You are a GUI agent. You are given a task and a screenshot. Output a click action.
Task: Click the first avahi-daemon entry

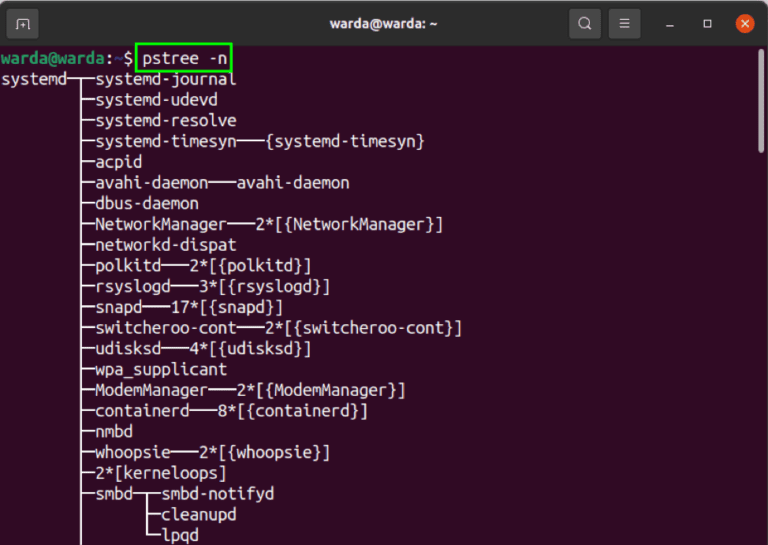151,183
